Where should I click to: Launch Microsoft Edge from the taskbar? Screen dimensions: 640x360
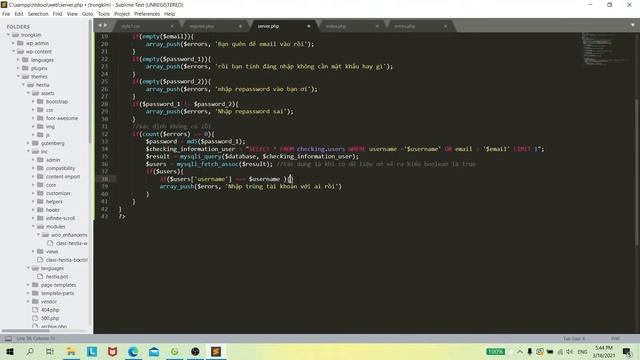point(133,351)
